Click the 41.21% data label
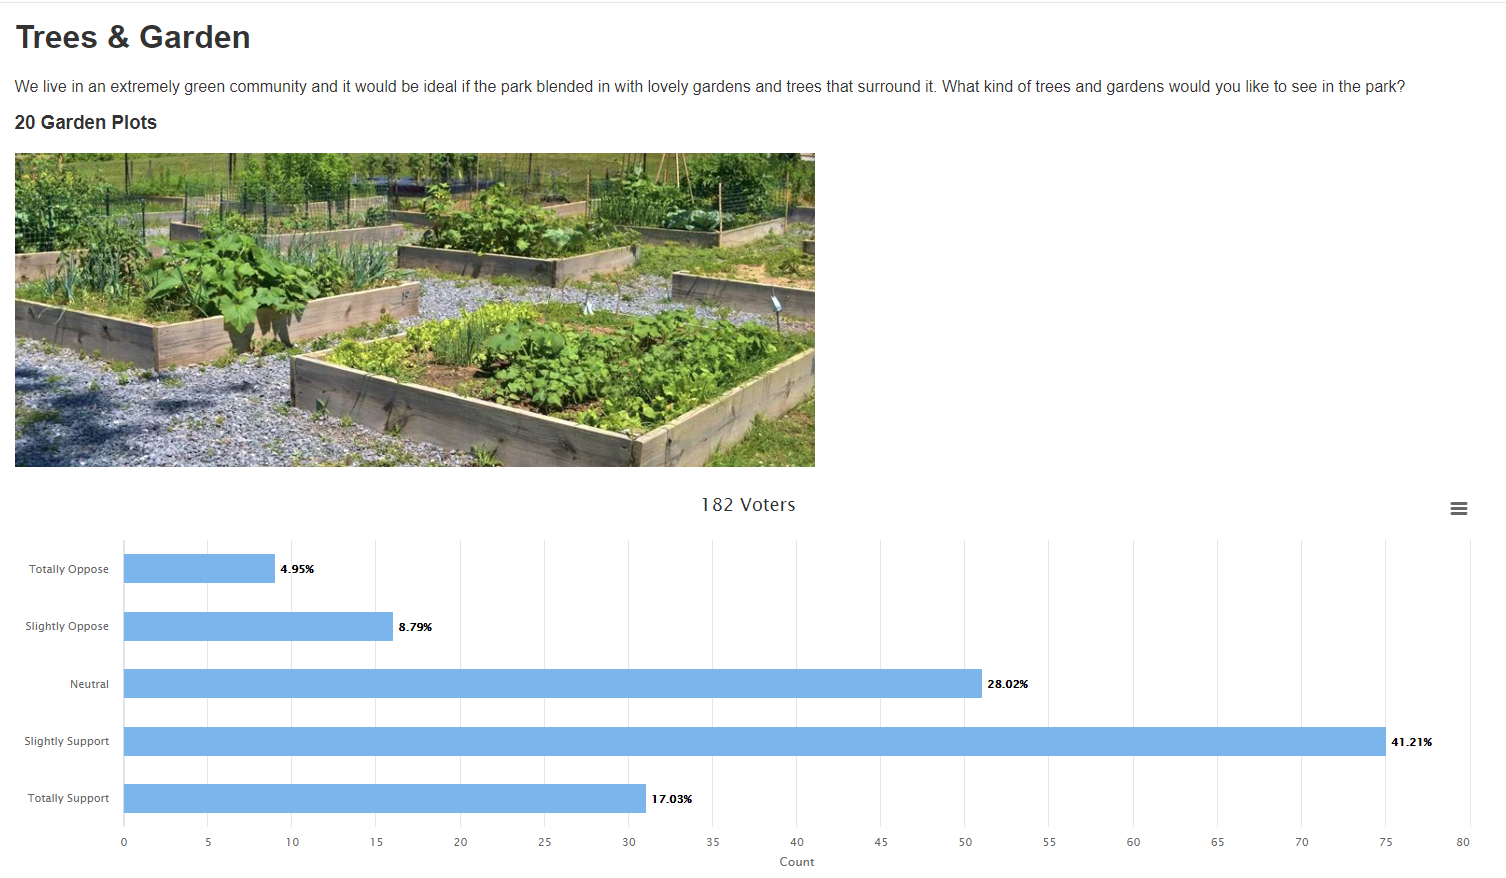This screenshot has width=1506, height=878. click(x=1412, y=742)
